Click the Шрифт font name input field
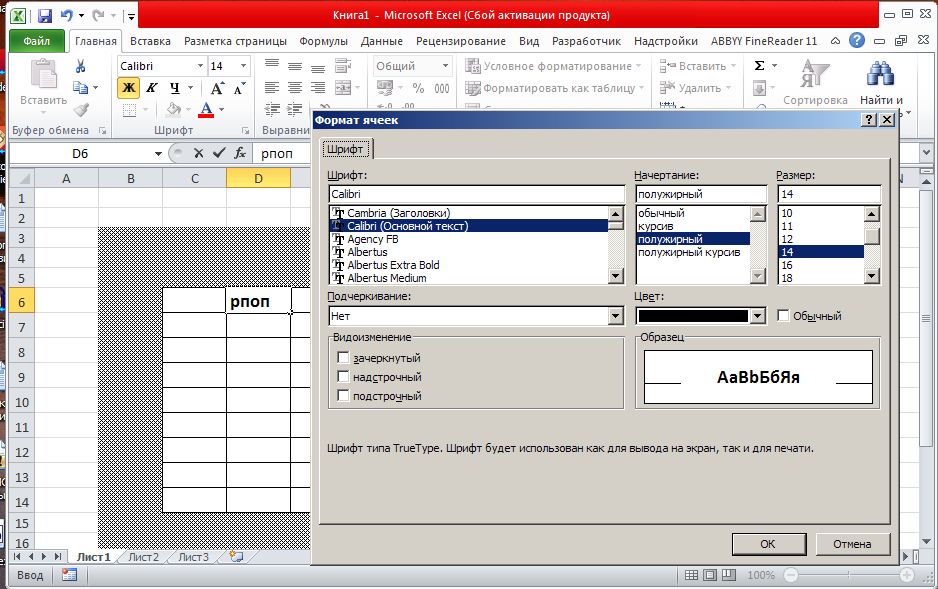 click(476, 194)
